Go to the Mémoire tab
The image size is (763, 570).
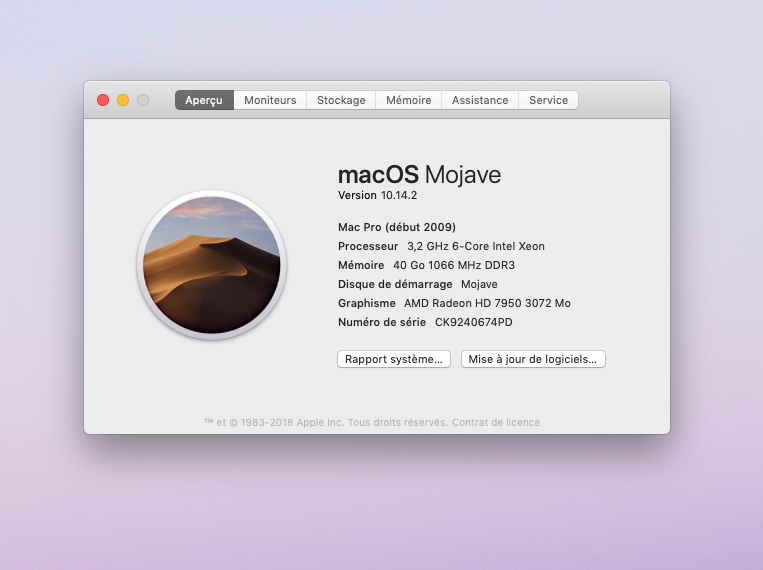tap(408, 100)
